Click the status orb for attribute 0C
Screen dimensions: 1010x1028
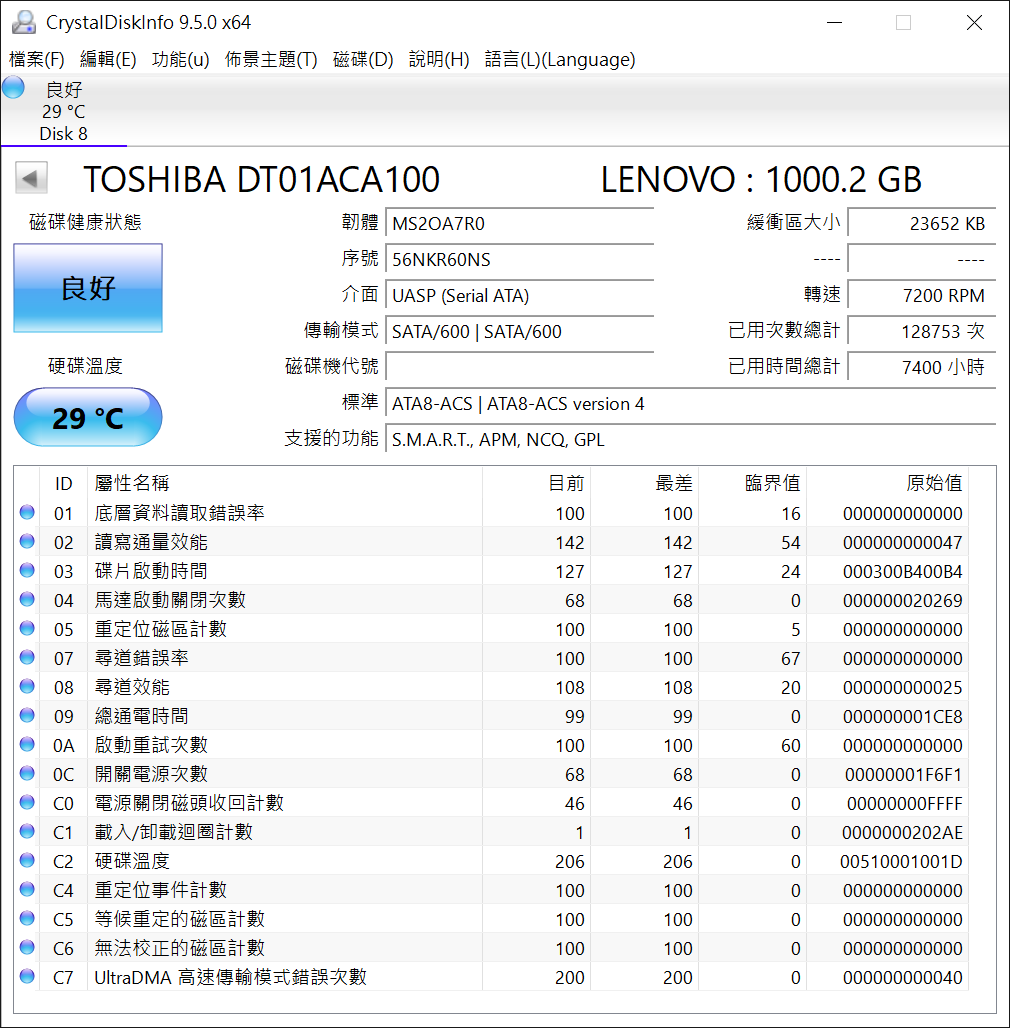27,773
